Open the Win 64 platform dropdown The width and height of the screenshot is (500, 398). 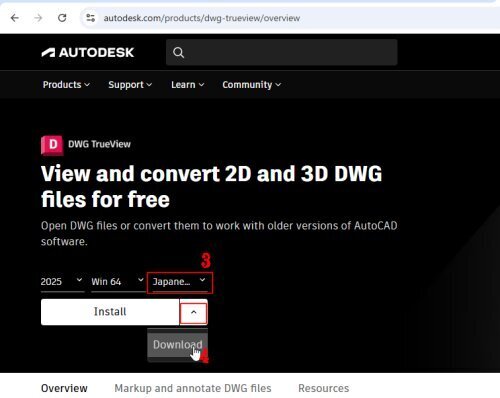pos(117,282)
